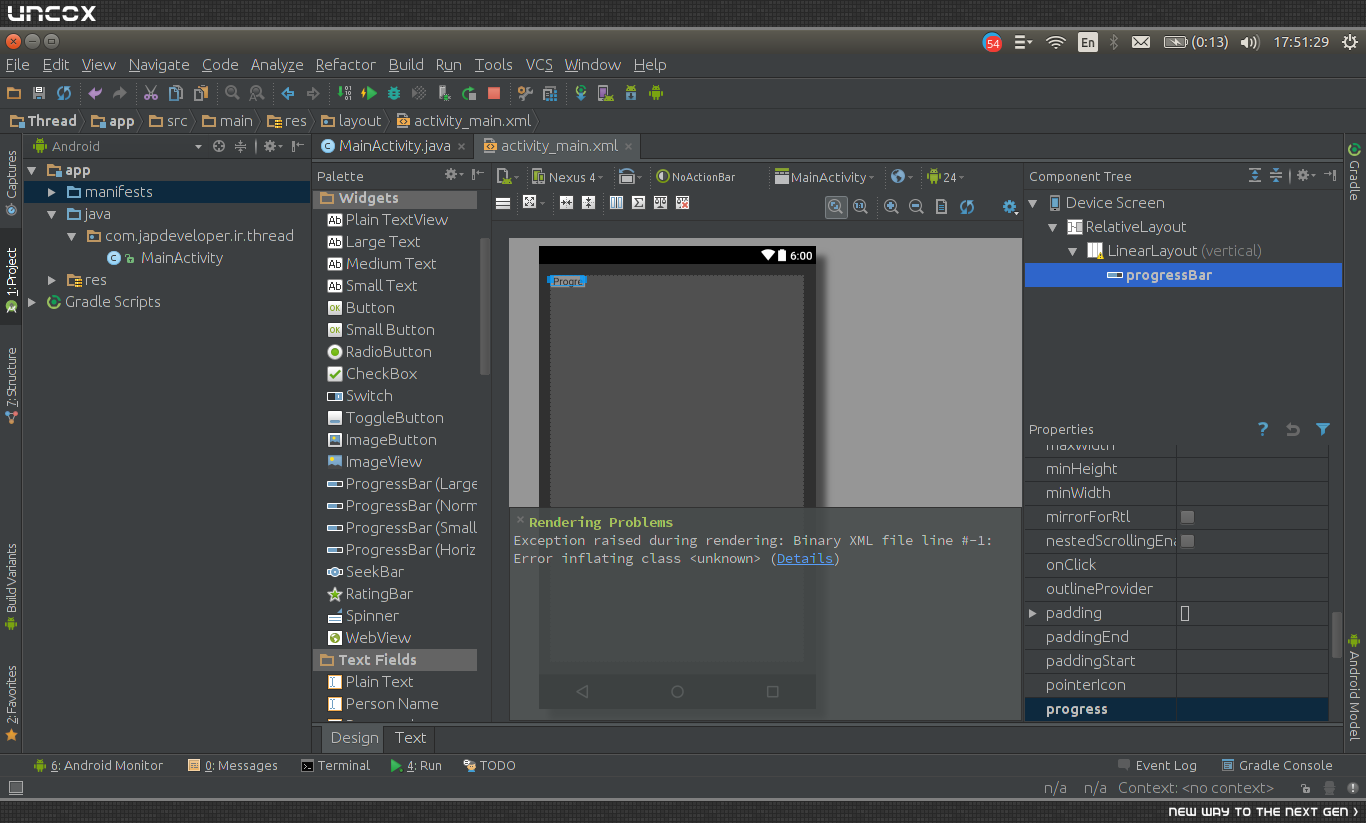Viewport: 1366px width, 823px height.
Task: Click the 1:1 actual size zoom icon
Action: [x=860, y=207]
